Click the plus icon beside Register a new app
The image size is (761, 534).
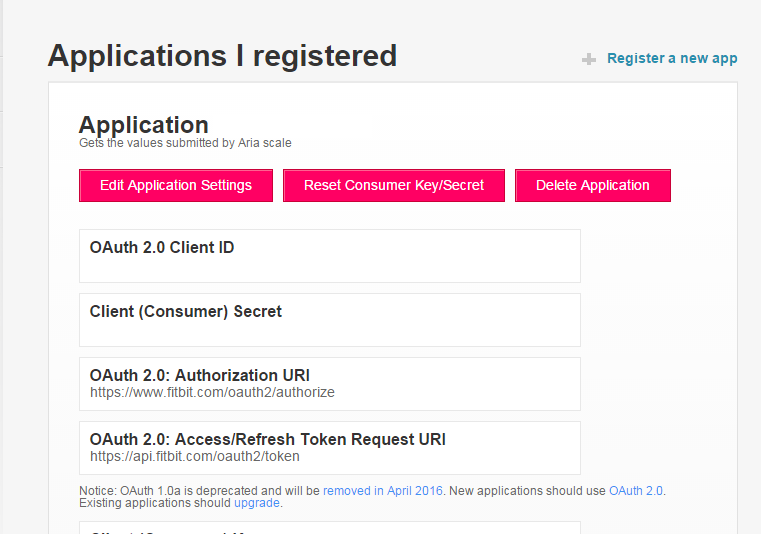click(589, 59)
